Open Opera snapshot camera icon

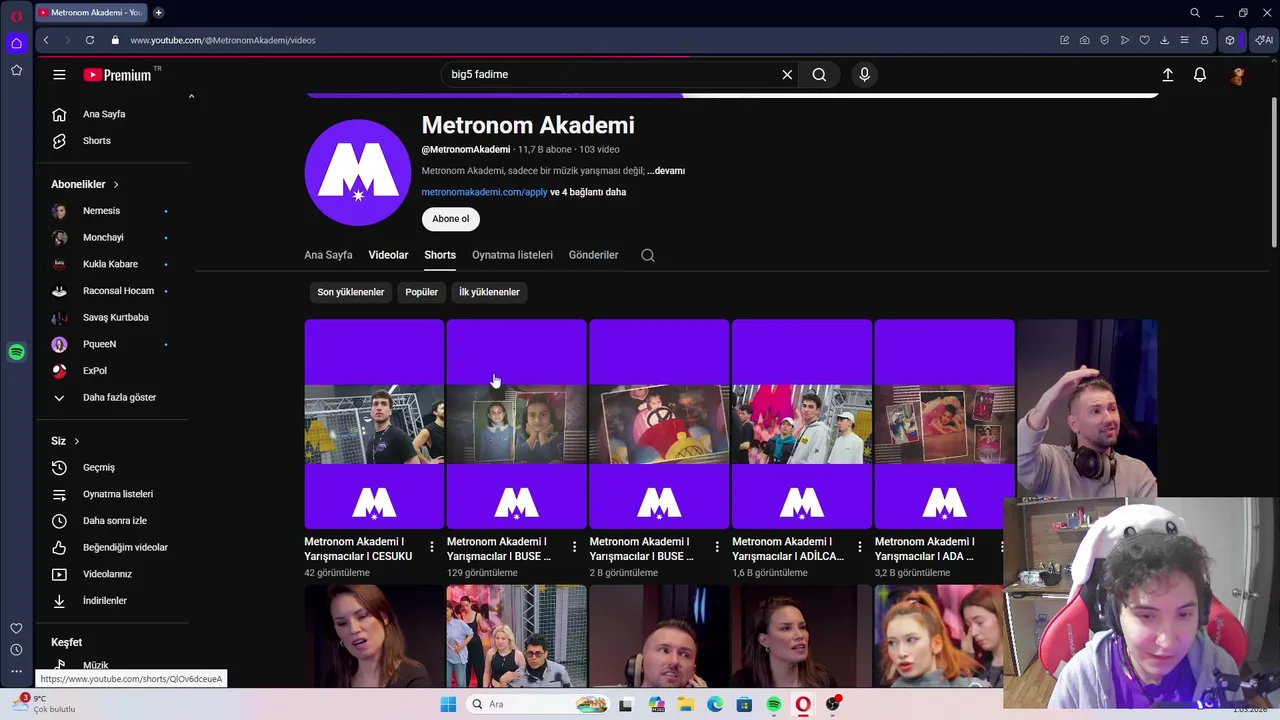1085,40
